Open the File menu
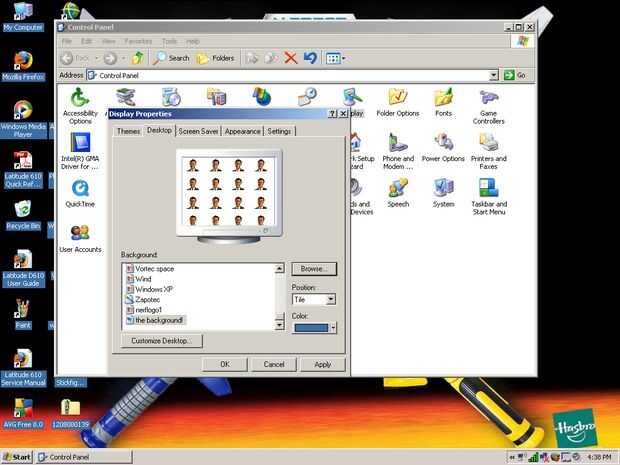The height and width of the screenshot is (465, 620). pyautogui.click(x=66, y=41)
